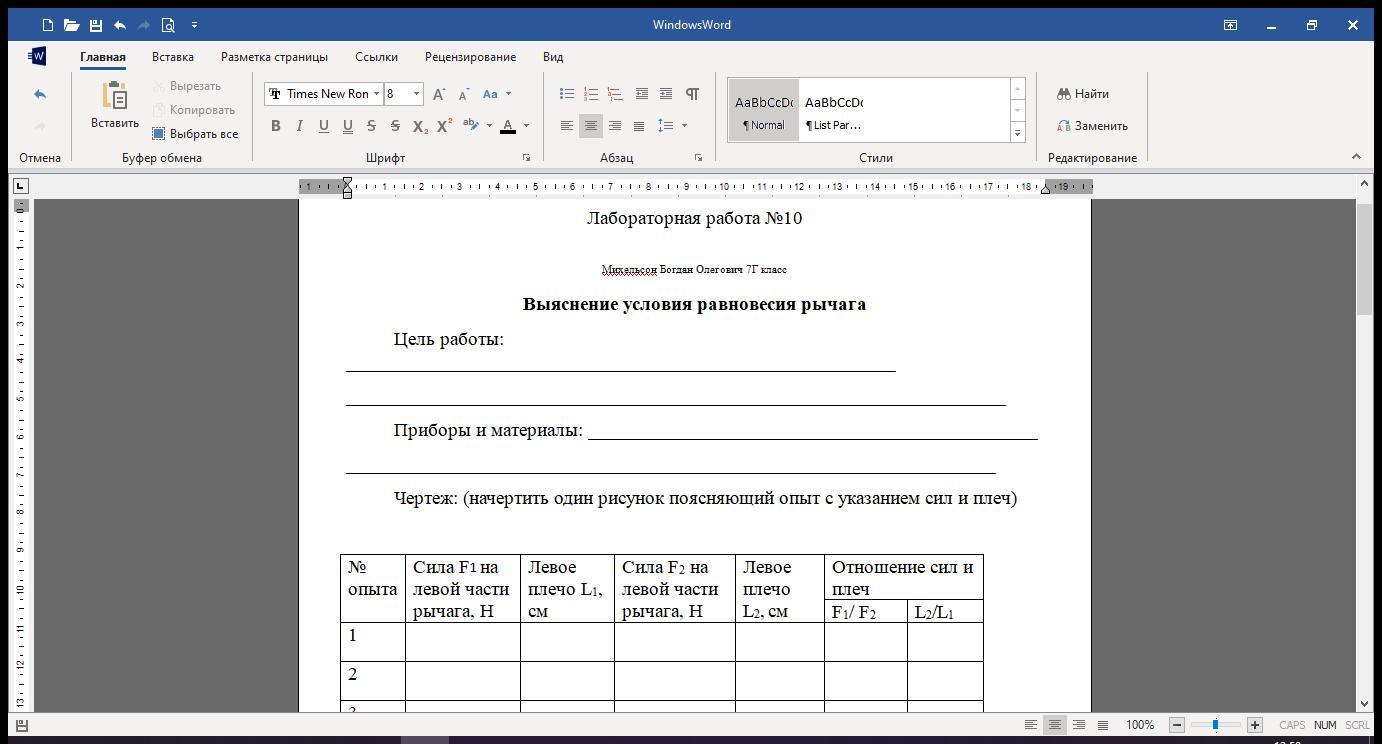1382x744 pixels.
Task: Insert a bulleted list
Action: (567, 94)
